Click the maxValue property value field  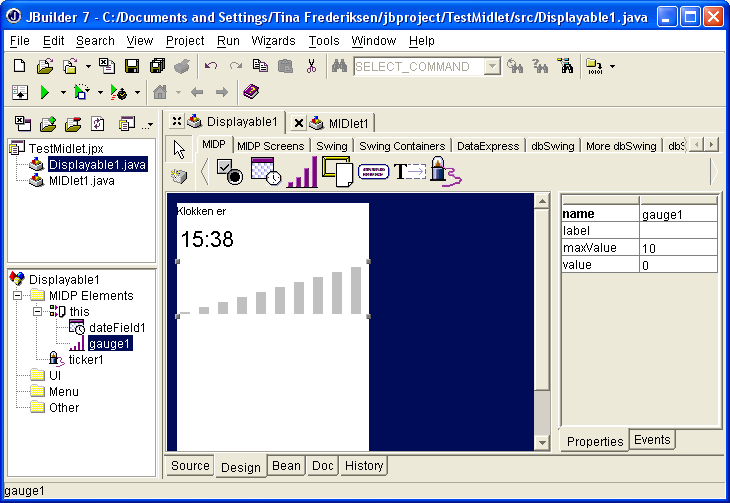pos(678,248)
